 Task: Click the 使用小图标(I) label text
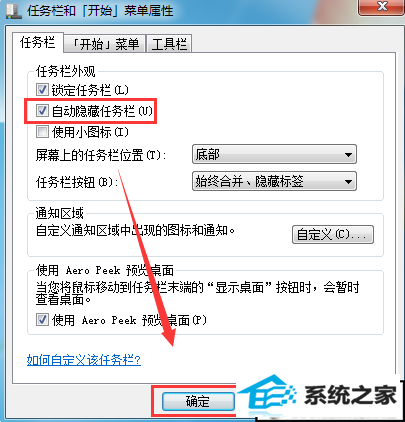tap(90, 132)
